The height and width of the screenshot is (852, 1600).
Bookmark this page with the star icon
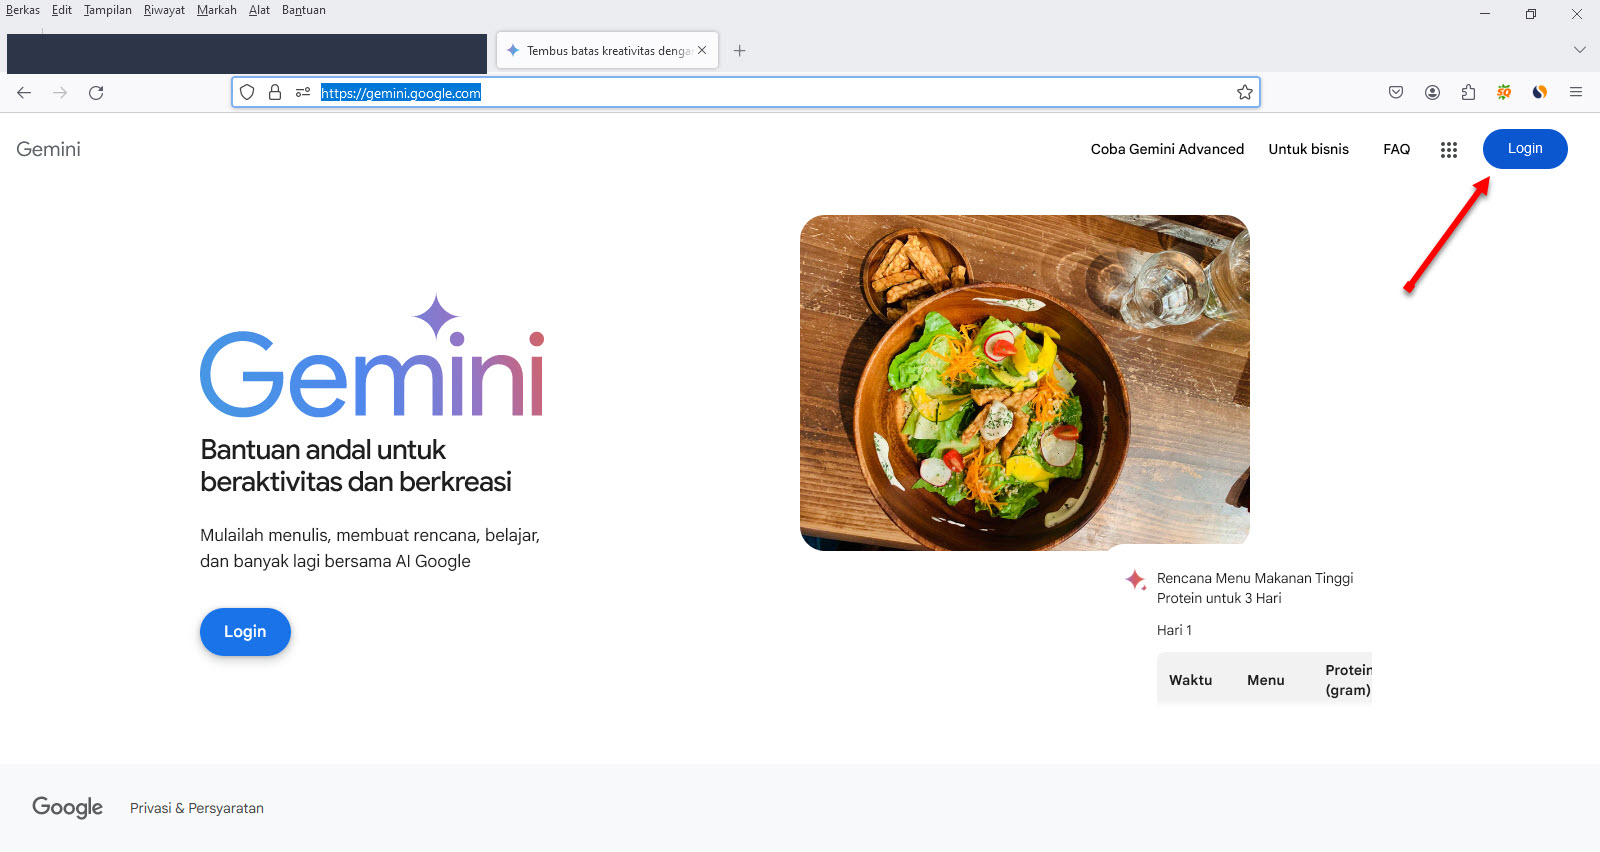click(1244, 93)
